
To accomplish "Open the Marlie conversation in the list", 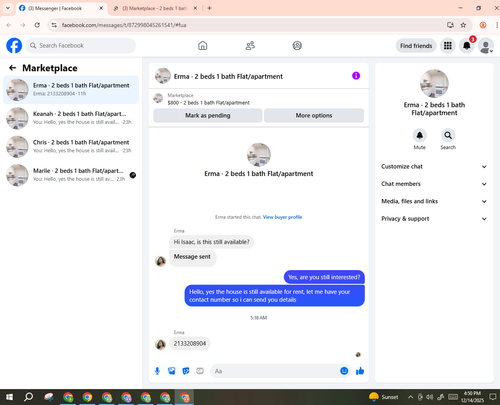I will (x=71, y=175).
